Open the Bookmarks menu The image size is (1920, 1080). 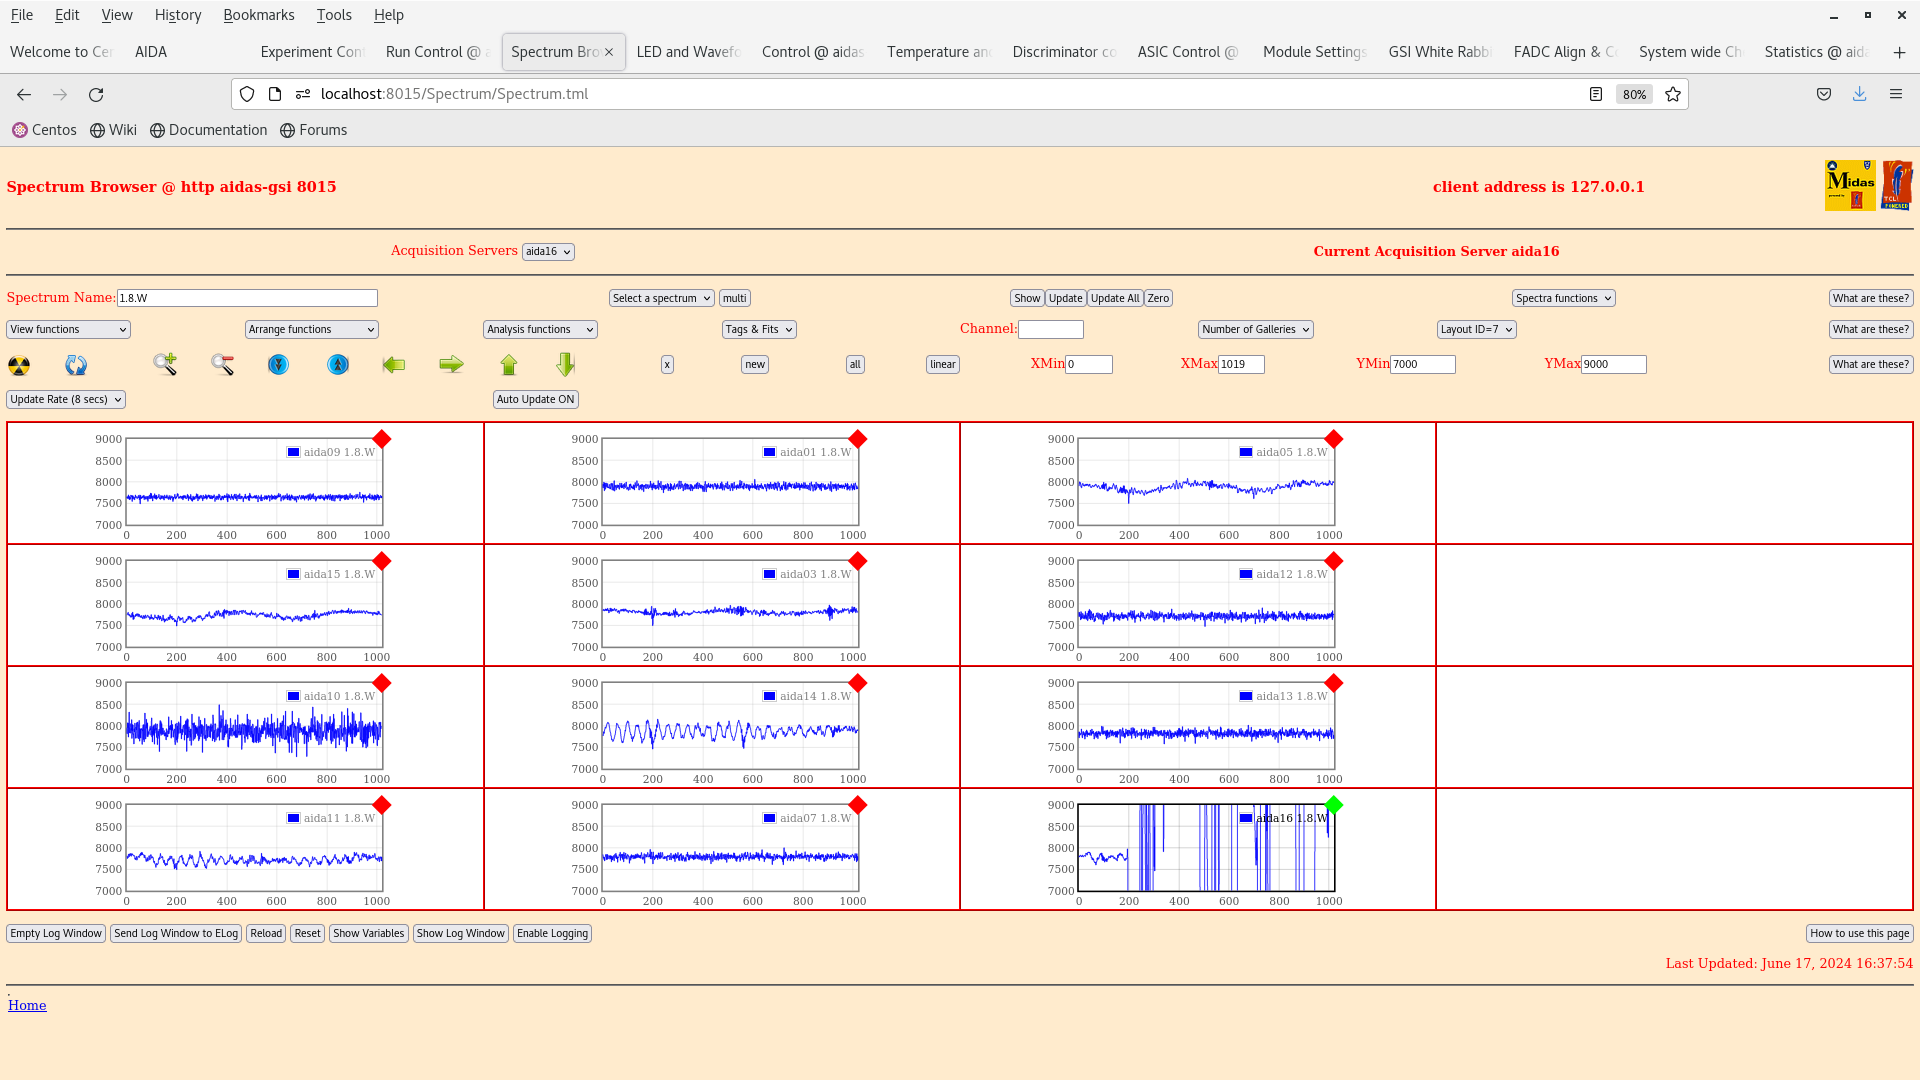pos(258,15)
